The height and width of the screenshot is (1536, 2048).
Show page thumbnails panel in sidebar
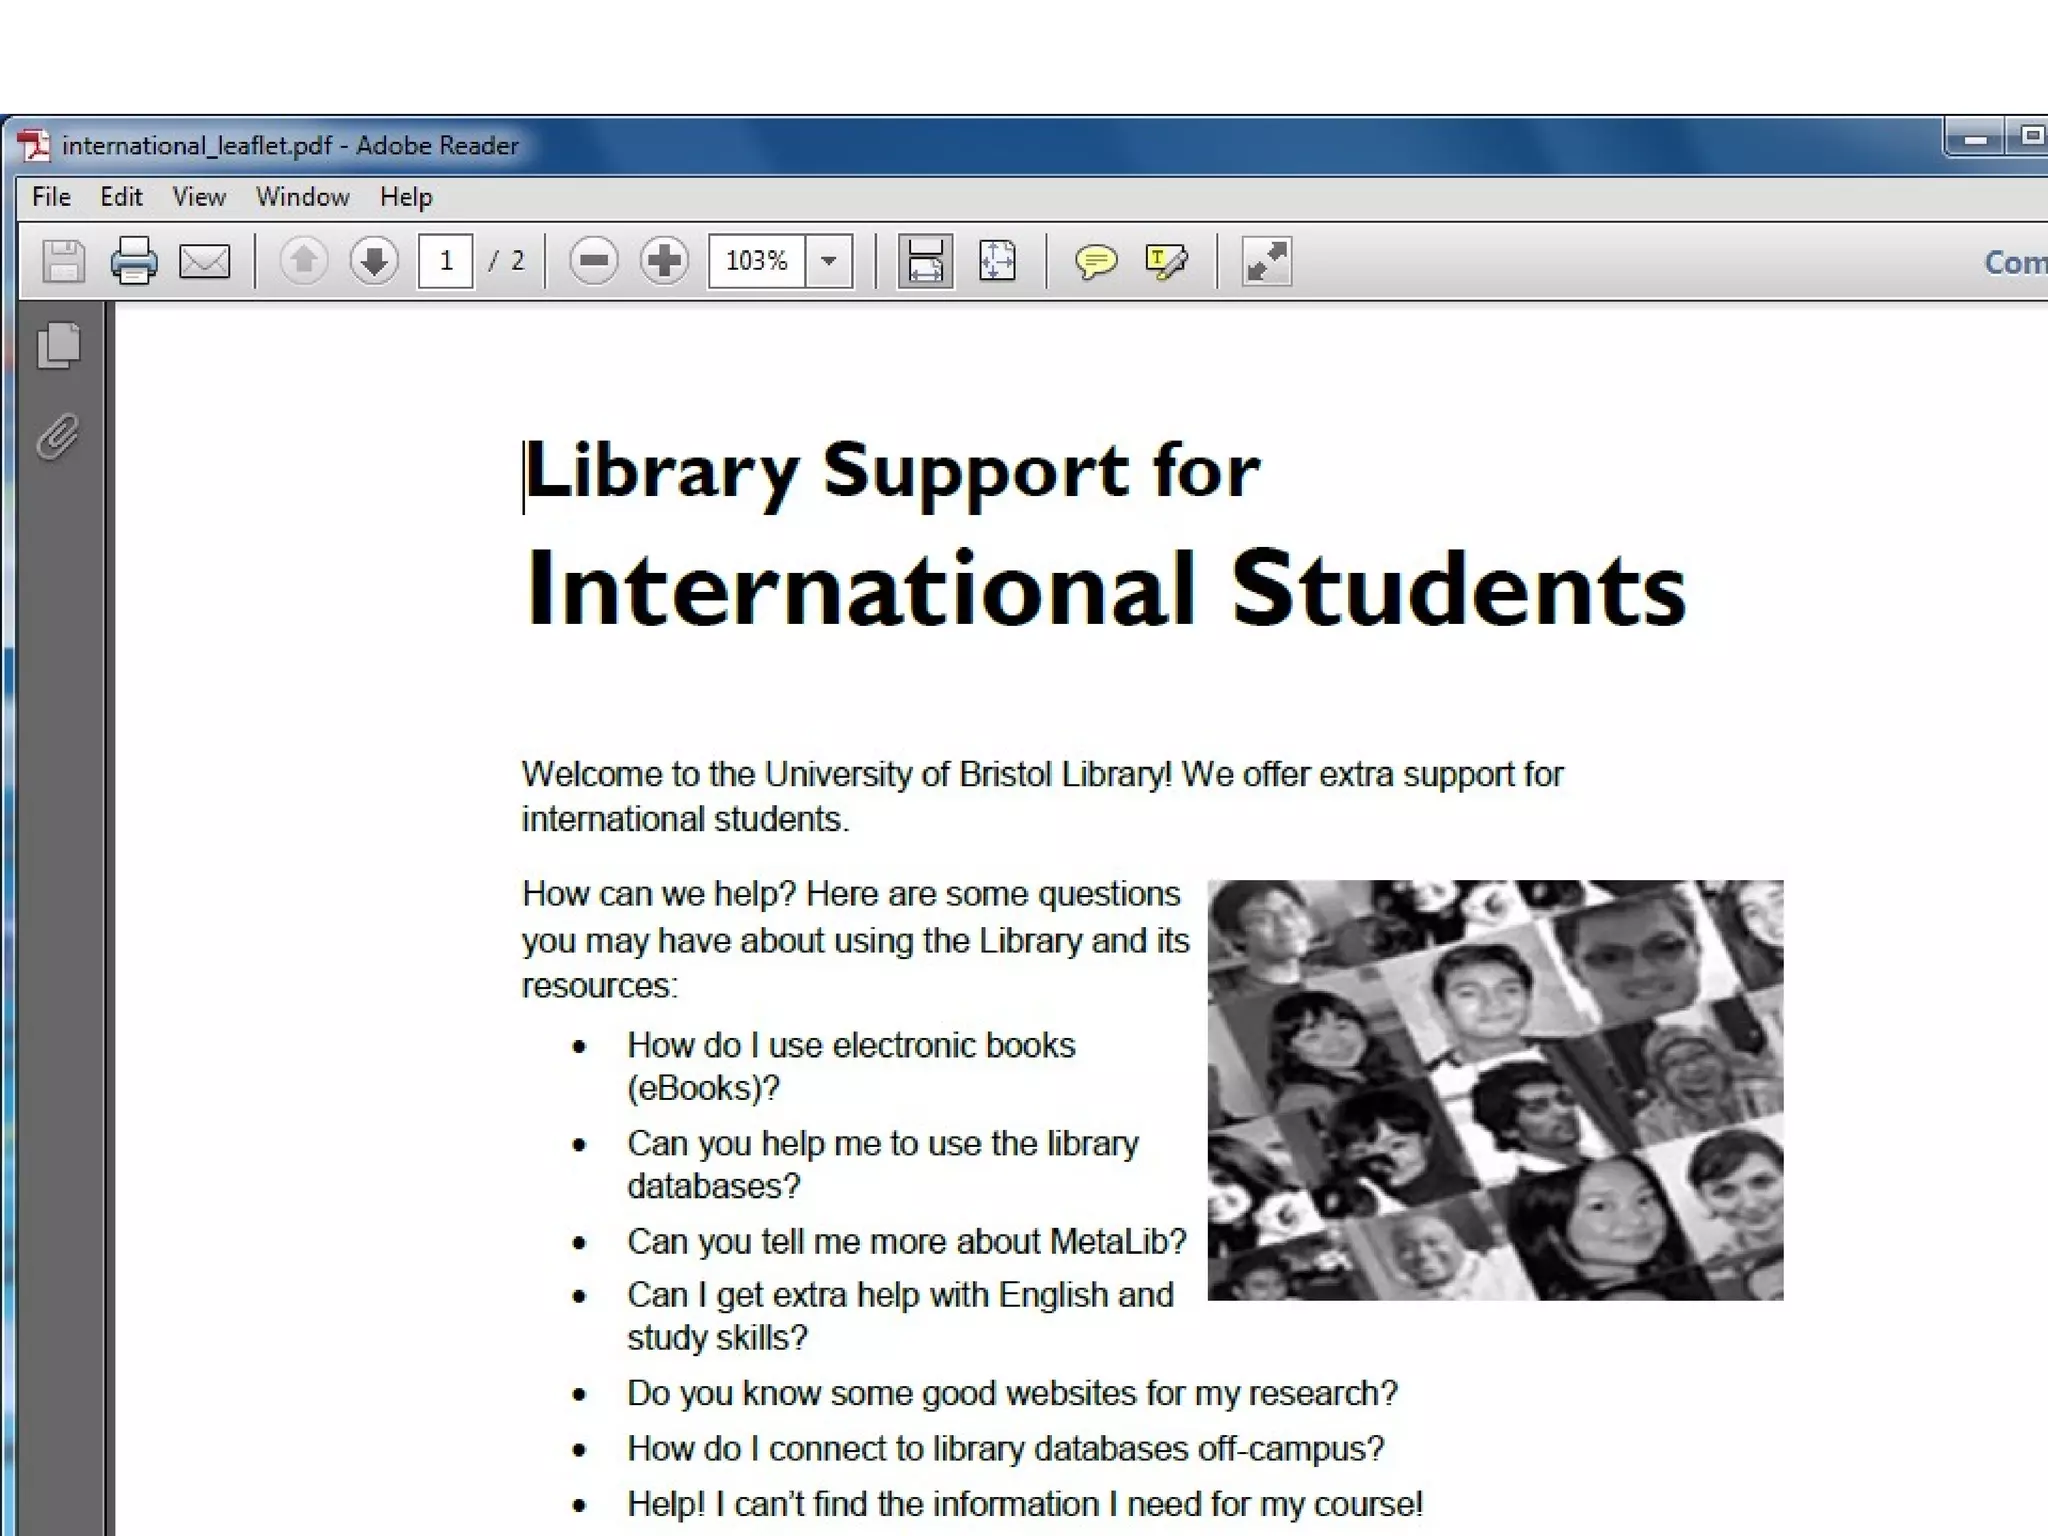59,346
